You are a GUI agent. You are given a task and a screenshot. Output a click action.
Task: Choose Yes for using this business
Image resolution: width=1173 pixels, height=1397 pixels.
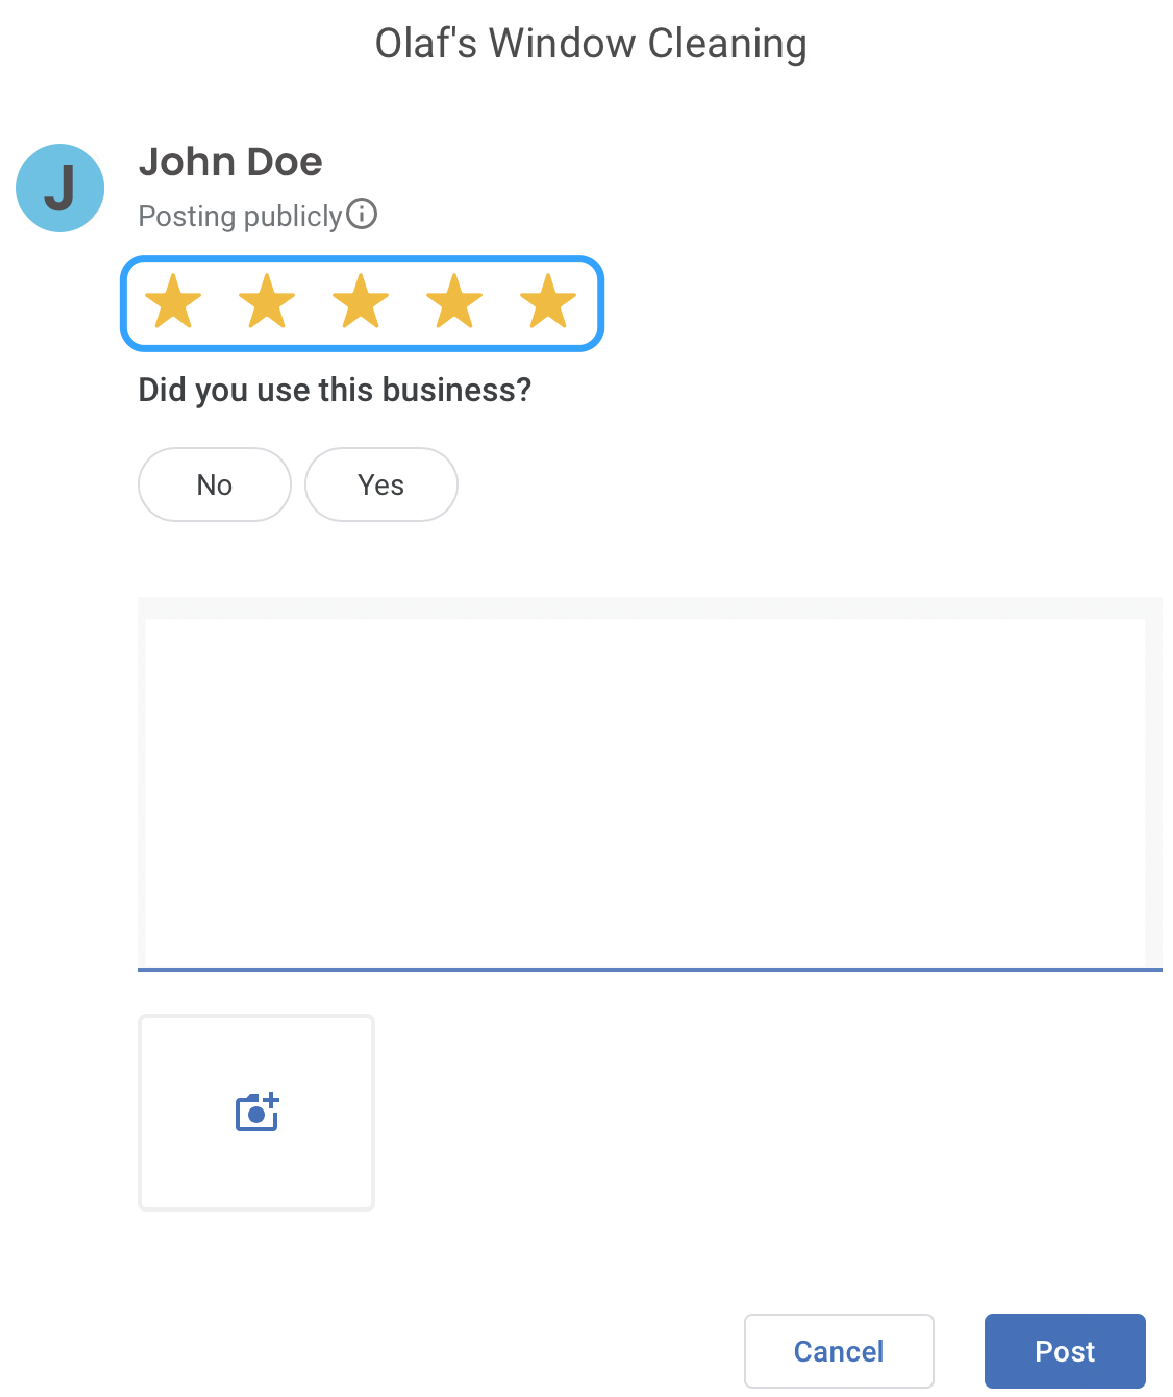click(381, 485)
